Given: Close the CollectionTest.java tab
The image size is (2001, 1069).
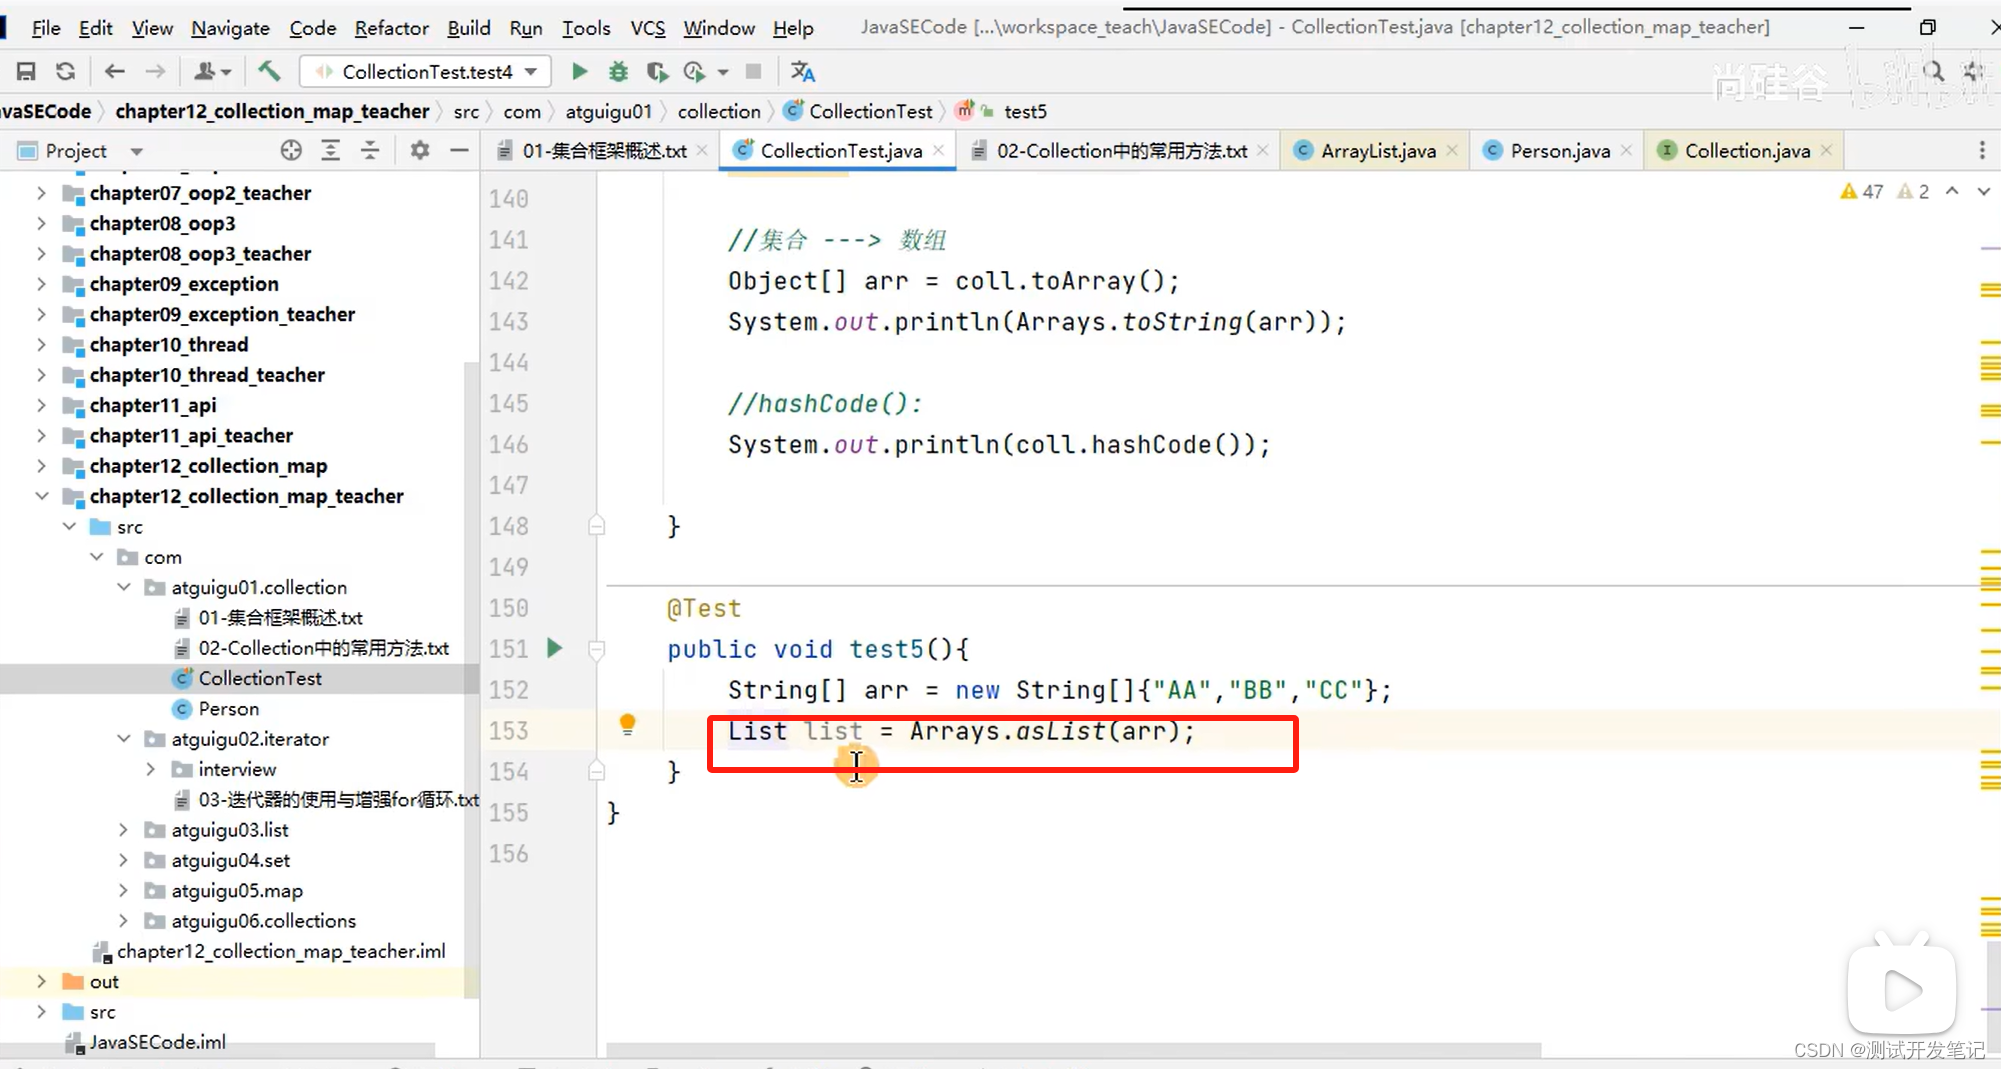Looking at the screenshot, I should pos(939,150).
